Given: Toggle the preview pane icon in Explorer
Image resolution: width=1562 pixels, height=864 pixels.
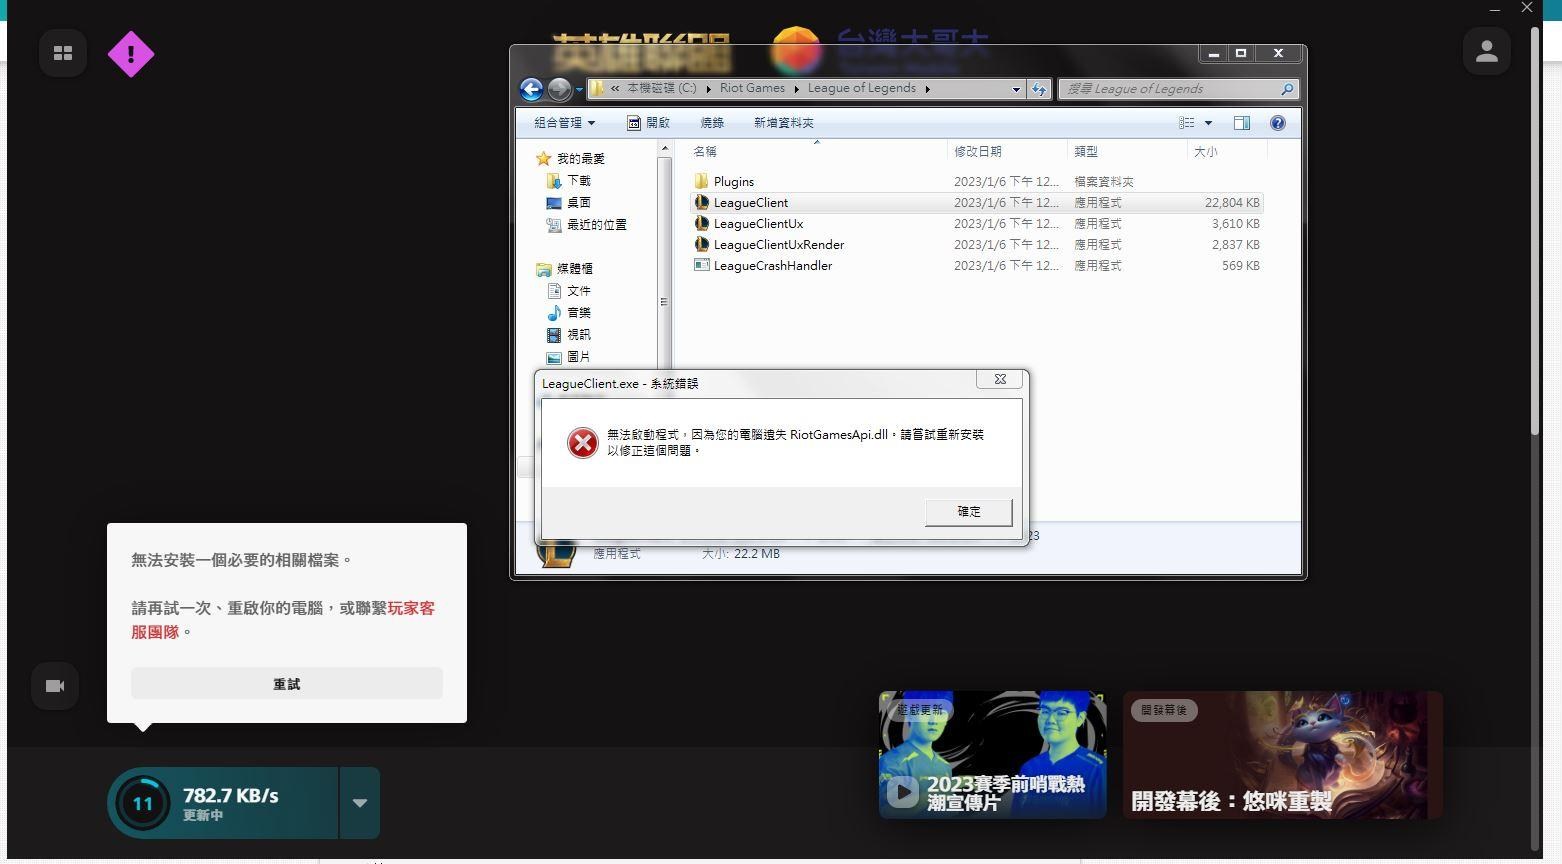Looking at the screenshot, I should point(1242,123).
